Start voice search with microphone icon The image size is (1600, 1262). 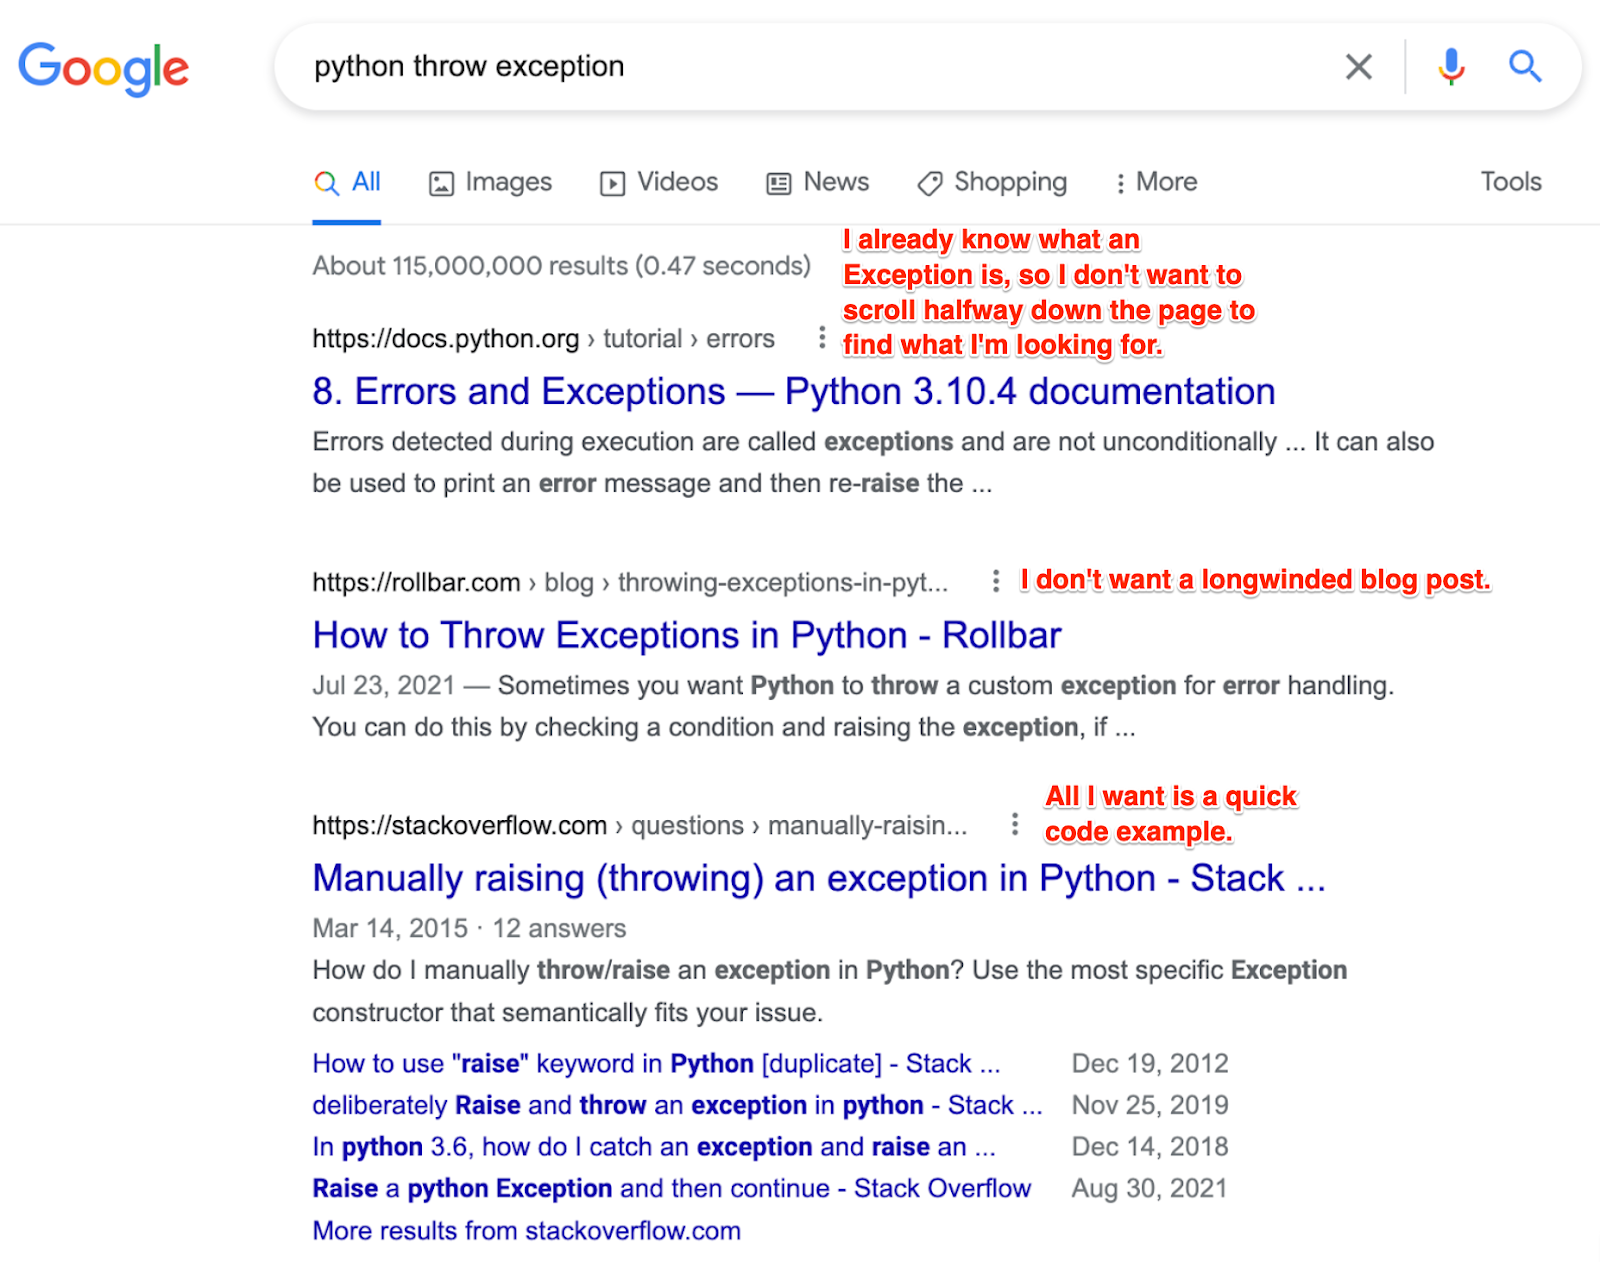point(1451,67)
